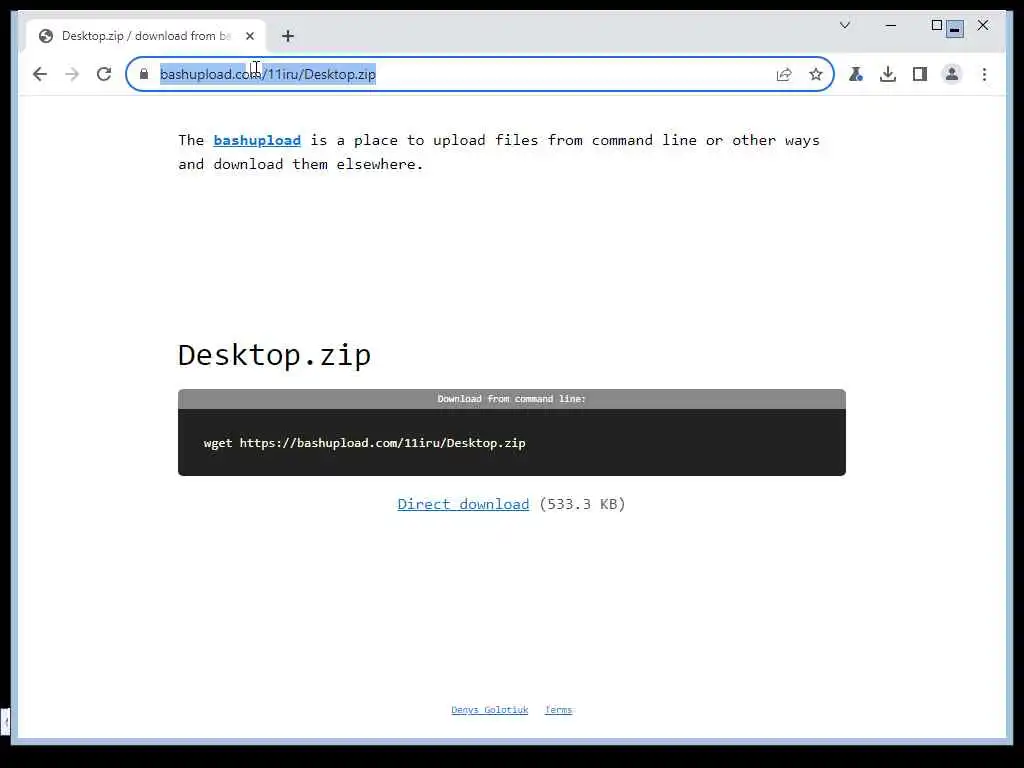Open the Chrome Labs flask icon
This screenshot has width=1024, height=768.
pos(856,74)
